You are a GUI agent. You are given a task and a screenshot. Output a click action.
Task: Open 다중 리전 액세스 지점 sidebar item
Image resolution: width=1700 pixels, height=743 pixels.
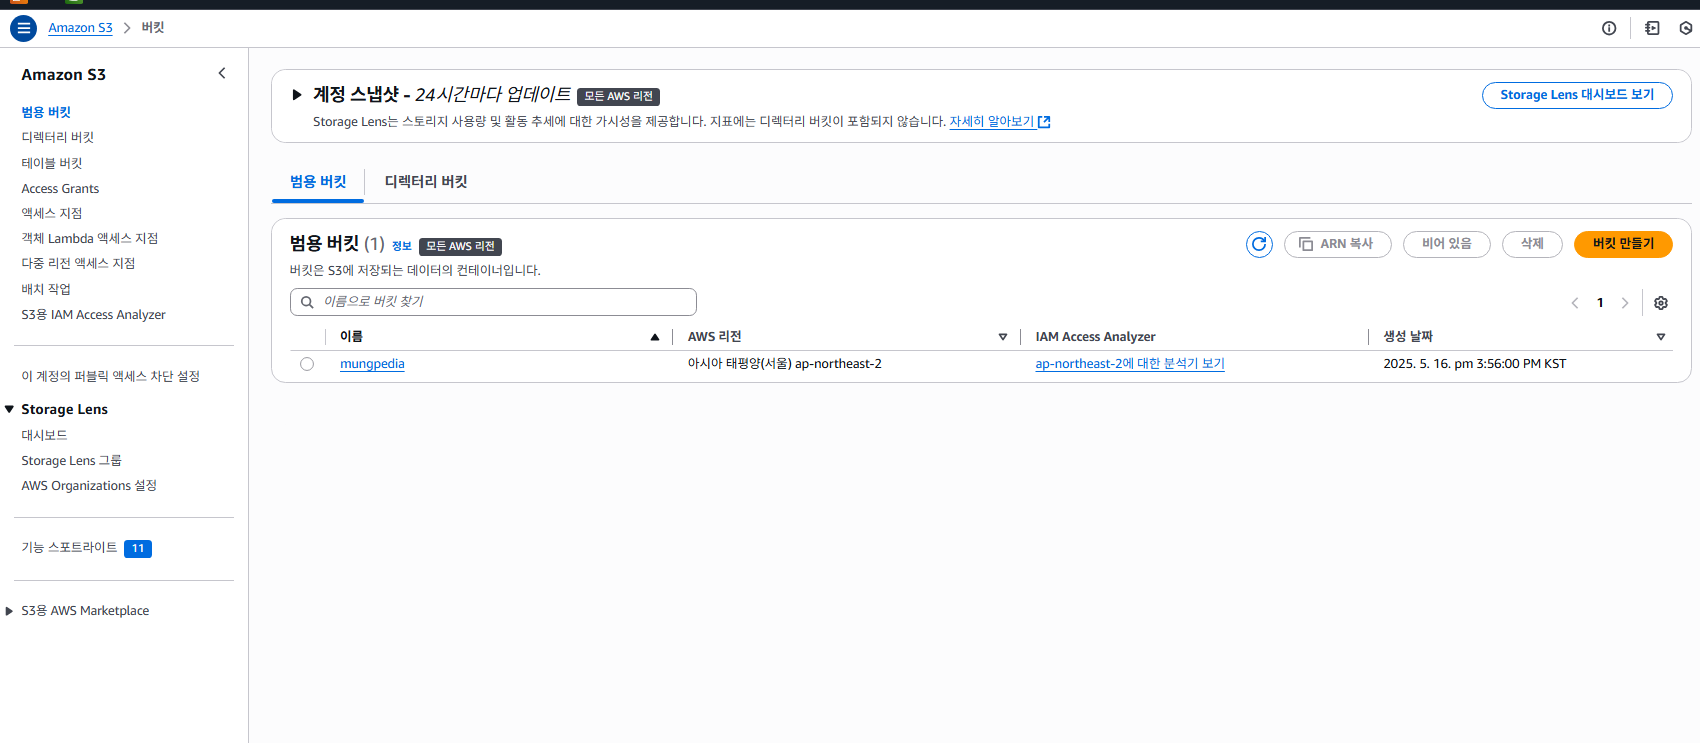click(78, 263)
